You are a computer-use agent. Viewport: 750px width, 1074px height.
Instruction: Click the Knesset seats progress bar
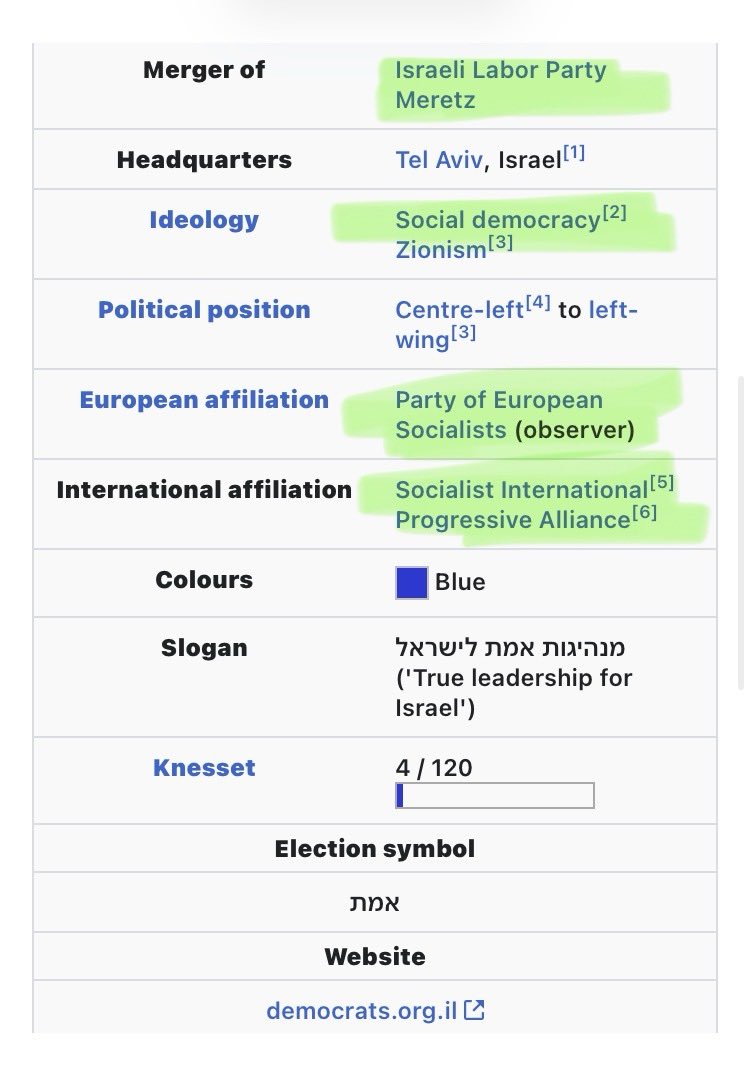[495, 796]
